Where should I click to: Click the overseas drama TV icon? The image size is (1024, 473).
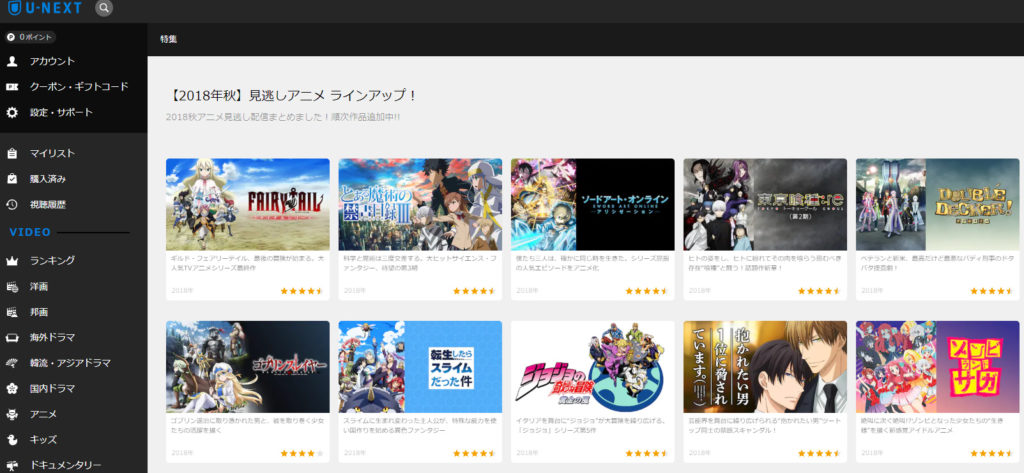(12, 338)
